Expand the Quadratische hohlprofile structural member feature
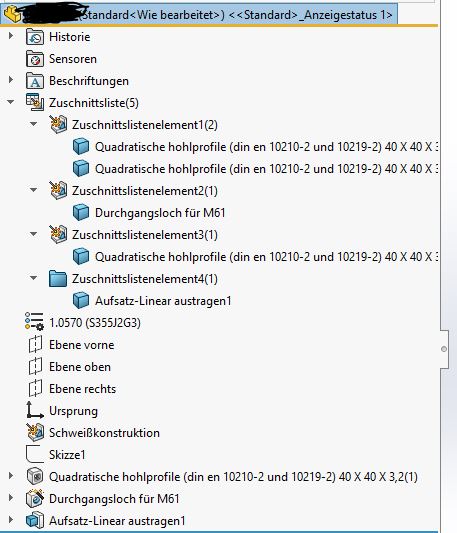Screen dimensions: 457x533 (x=11, y=476)
